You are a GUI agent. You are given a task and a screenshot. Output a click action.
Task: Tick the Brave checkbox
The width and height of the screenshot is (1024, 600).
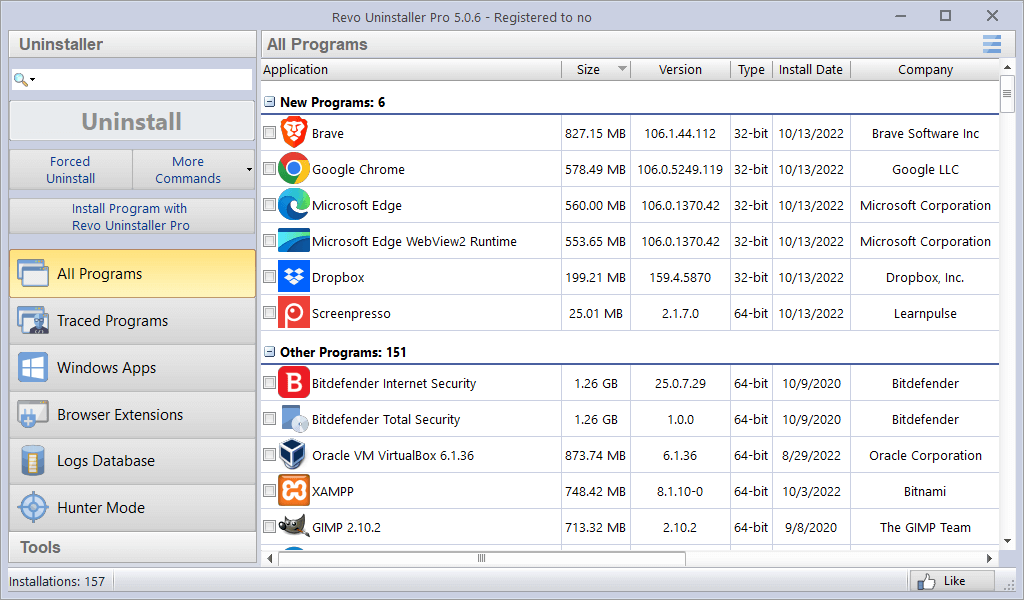[269, 133]
